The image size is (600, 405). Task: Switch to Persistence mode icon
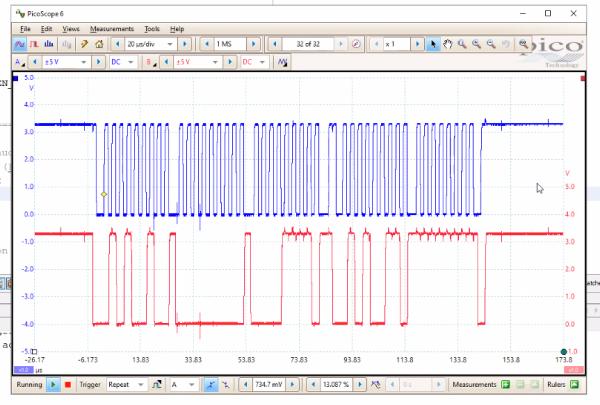34,44
